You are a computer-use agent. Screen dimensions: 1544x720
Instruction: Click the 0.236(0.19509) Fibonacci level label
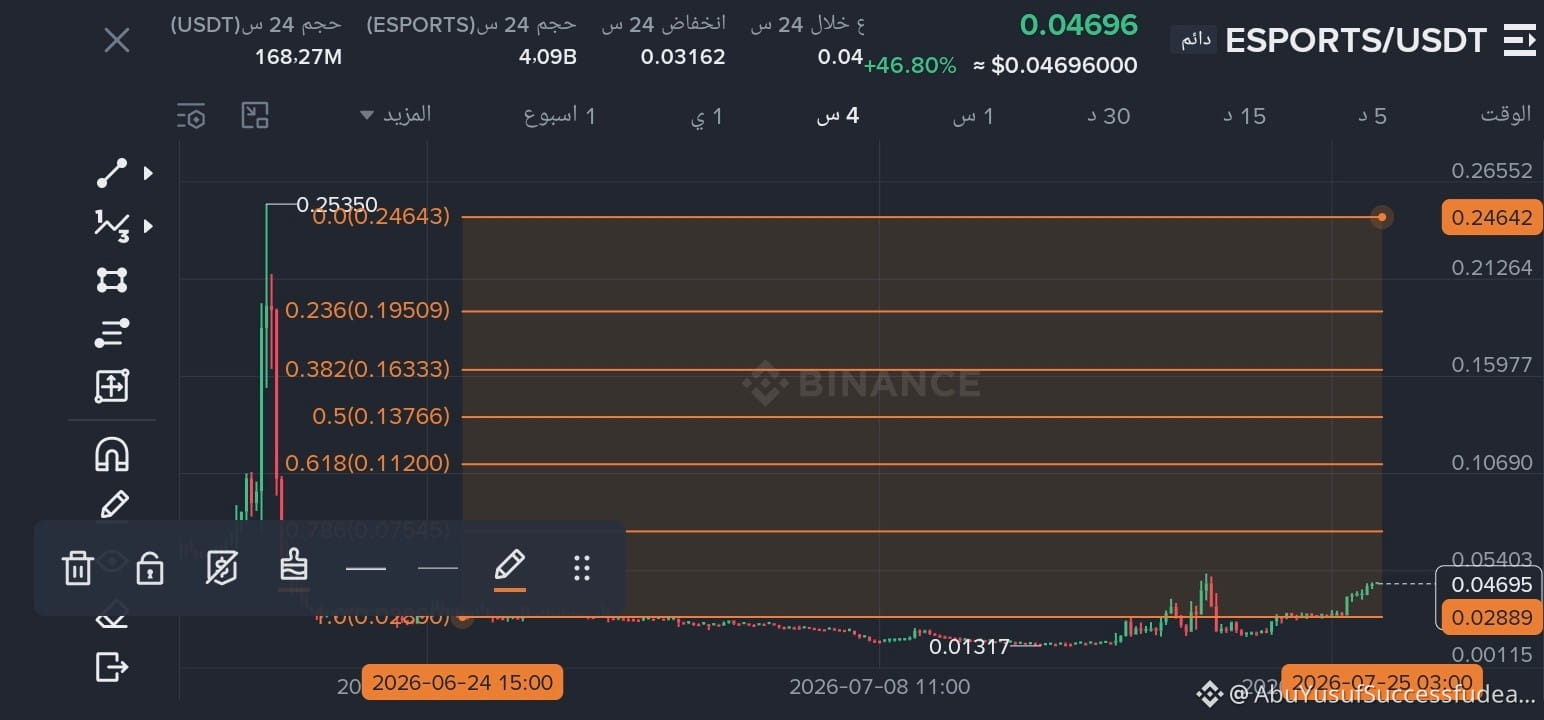click(x=367, y=311)
